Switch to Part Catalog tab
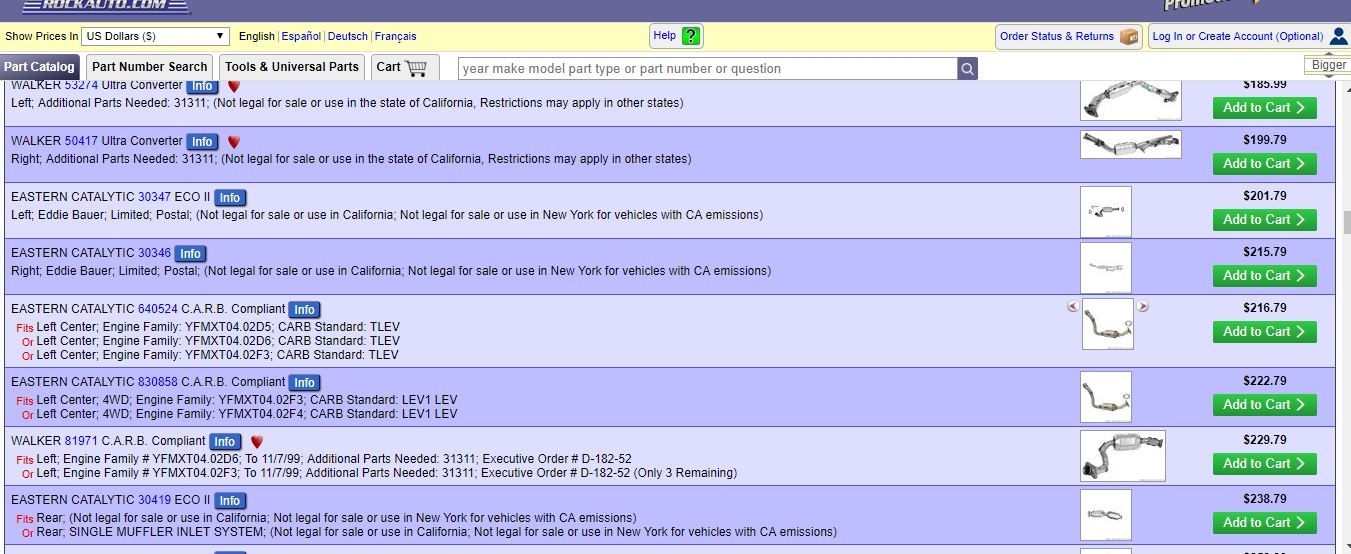The image size is (1351, 554). (40, 67)
